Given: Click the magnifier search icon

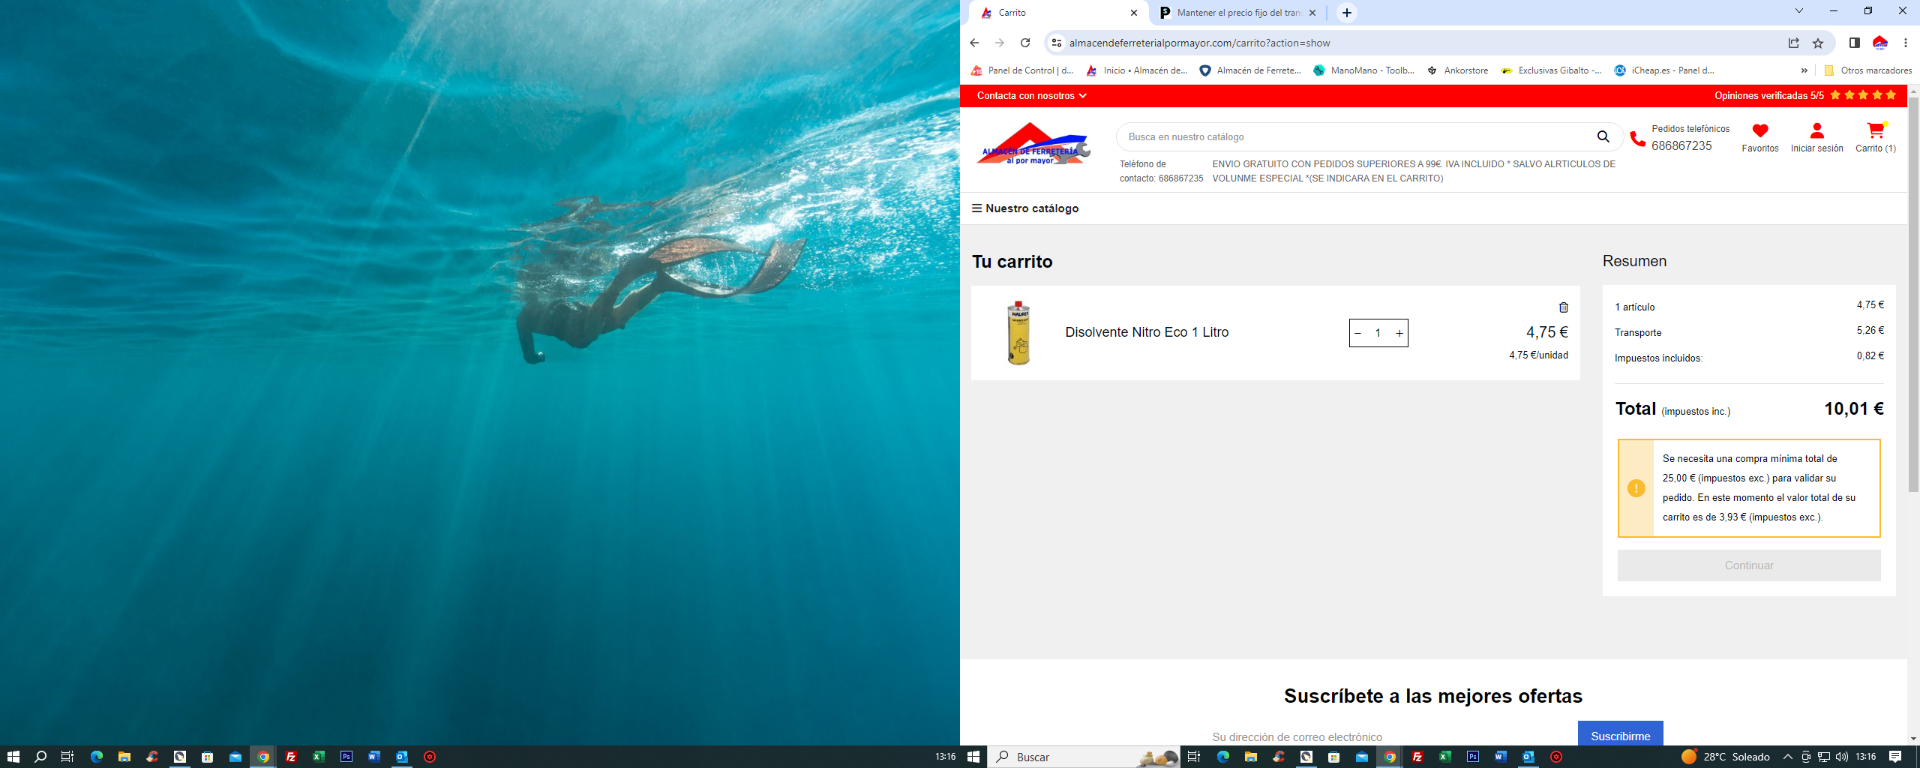Looking at the screenshot, I should (x=1603, y=137).
